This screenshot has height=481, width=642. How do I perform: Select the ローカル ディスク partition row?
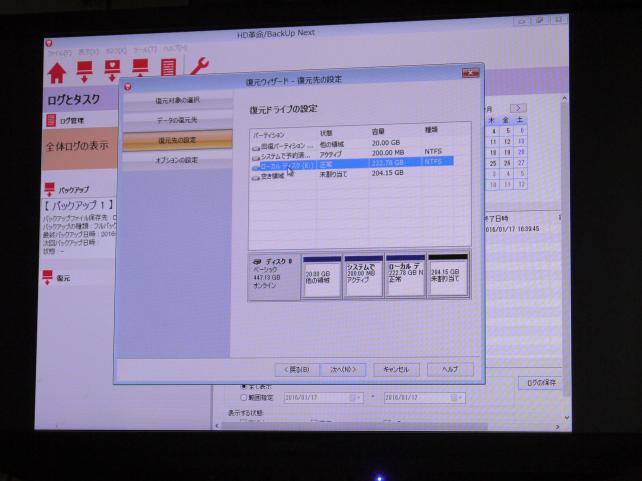click(x=353, y=164)
